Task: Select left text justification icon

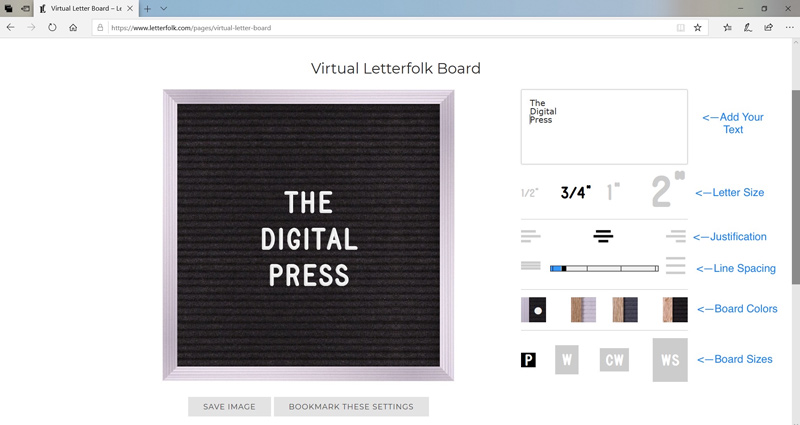Action: click(530, 236)
